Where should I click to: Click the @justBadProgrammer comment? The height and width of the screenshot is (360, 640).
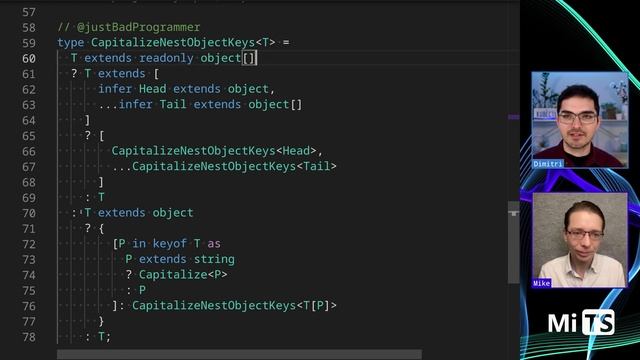pos(129,27)
